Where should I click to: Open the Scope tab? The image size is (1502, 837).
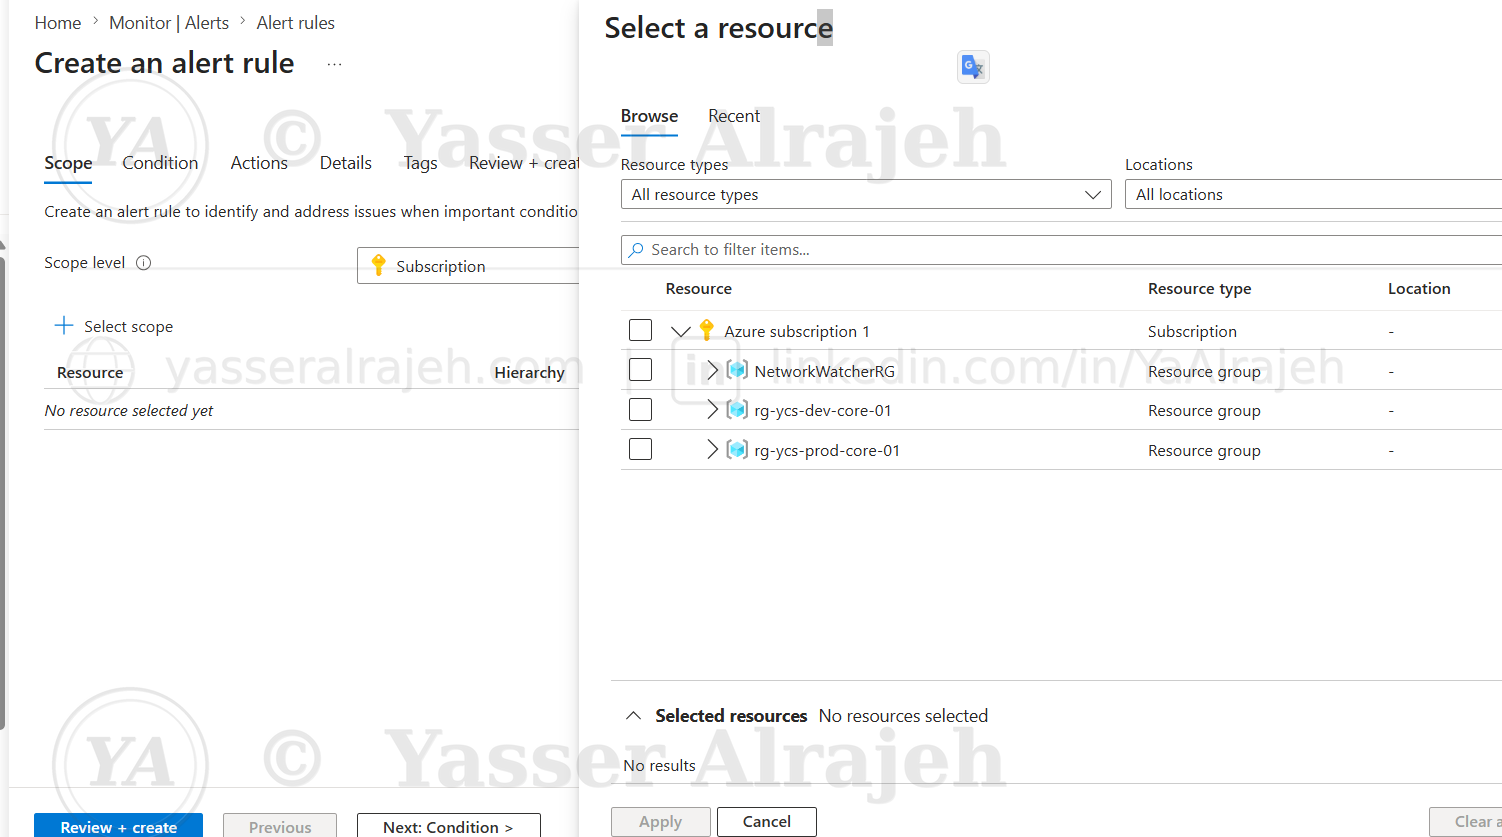click(x=68, y=163)
